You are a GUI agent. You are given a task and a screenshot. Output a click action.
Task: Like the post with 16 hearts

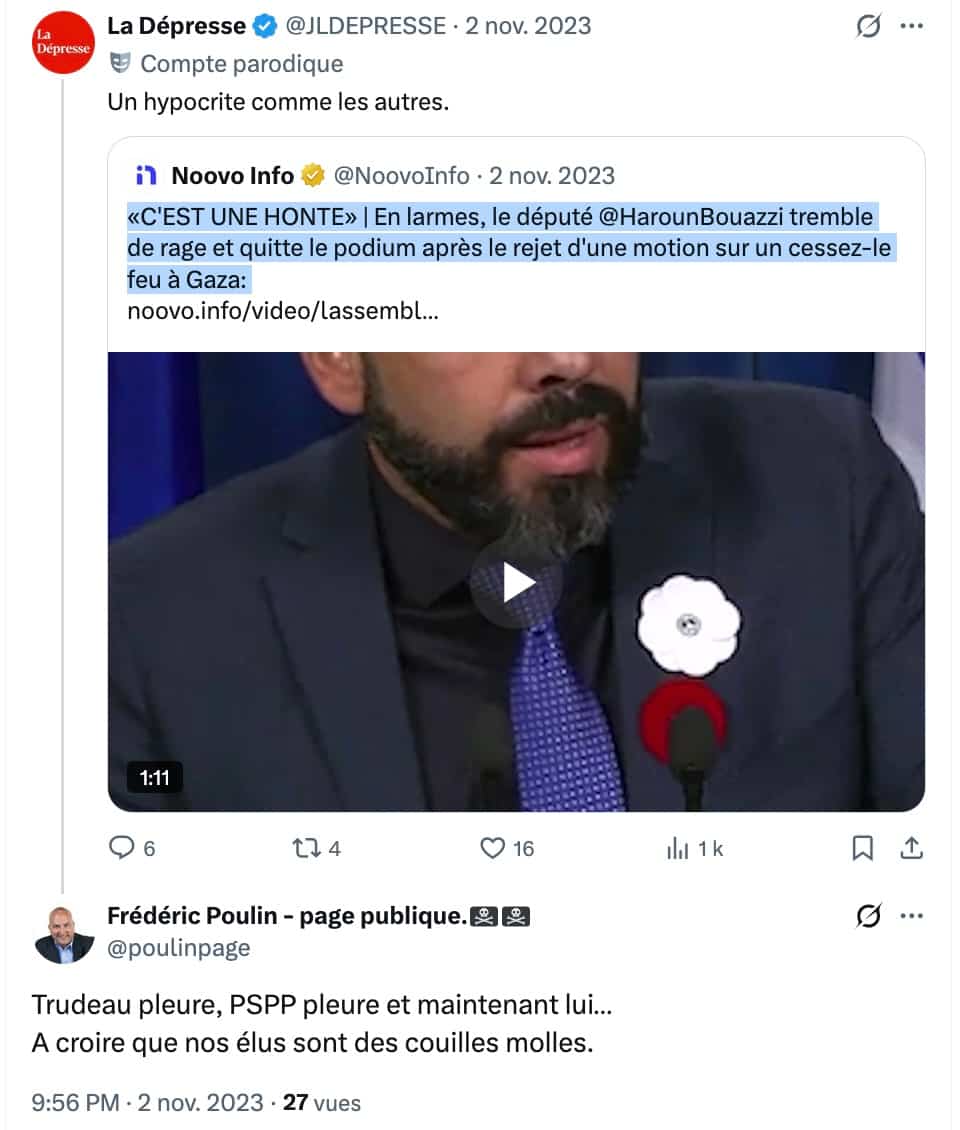[493, 848]
